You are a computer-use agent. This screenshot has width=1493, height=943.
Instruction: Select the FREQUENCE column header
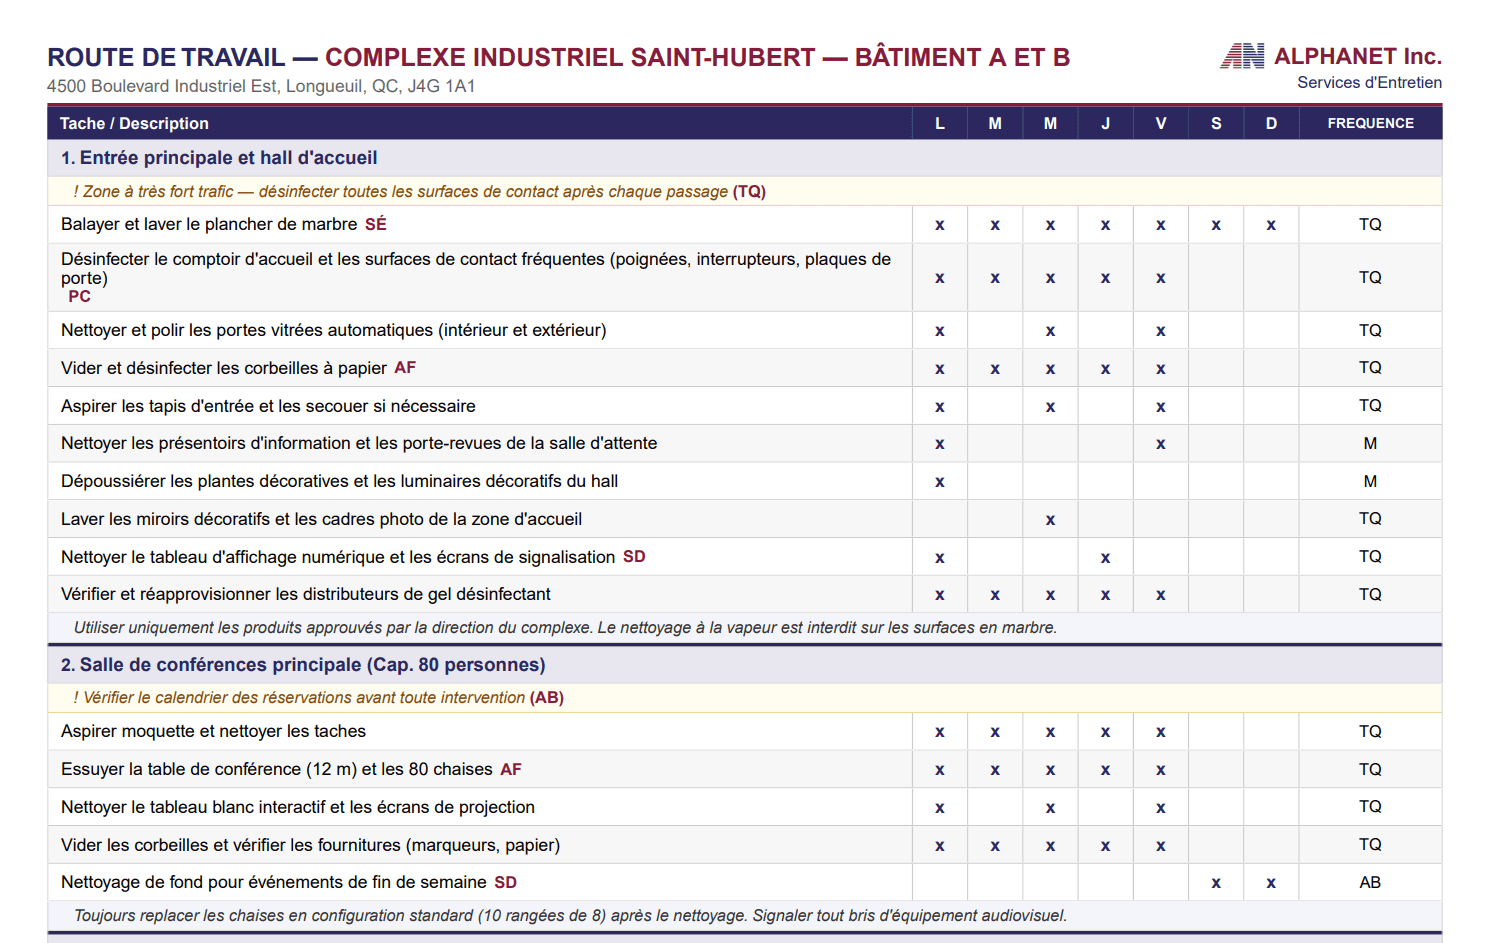pyautogui.click(x=1370, y=123)
